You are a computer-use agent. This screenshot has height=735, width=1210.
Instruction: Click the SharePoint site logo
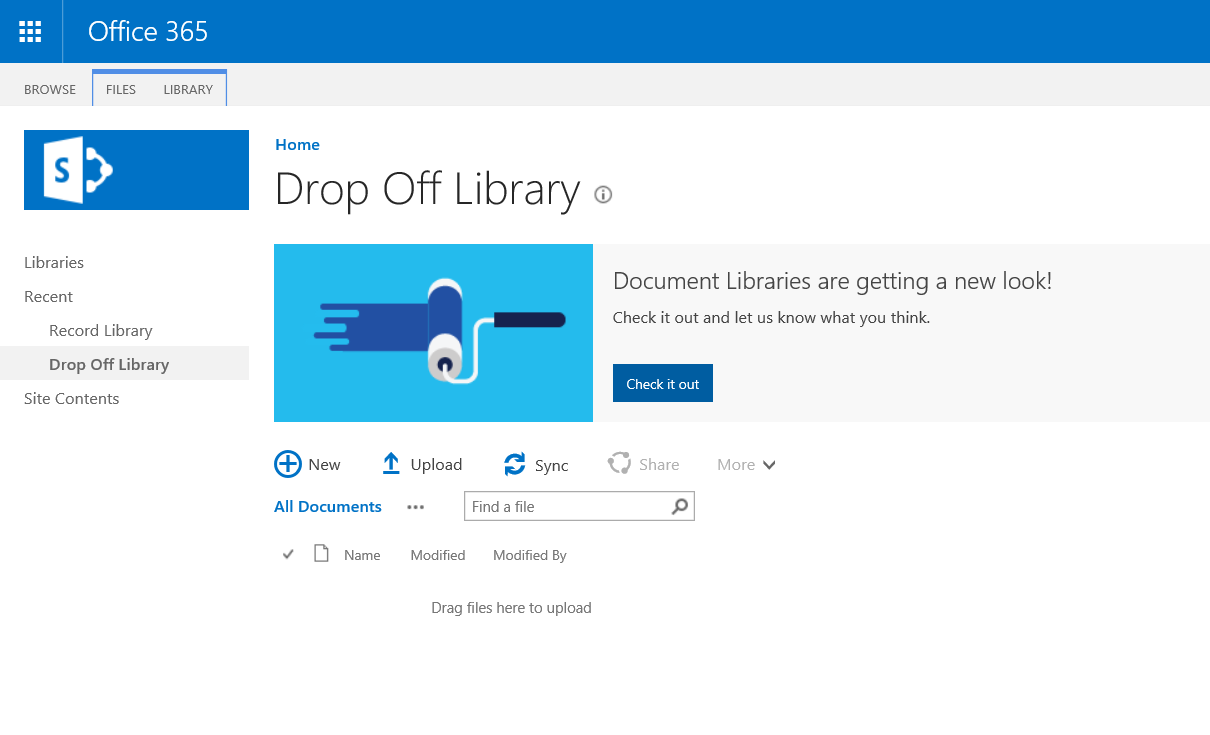coord(136,169)
